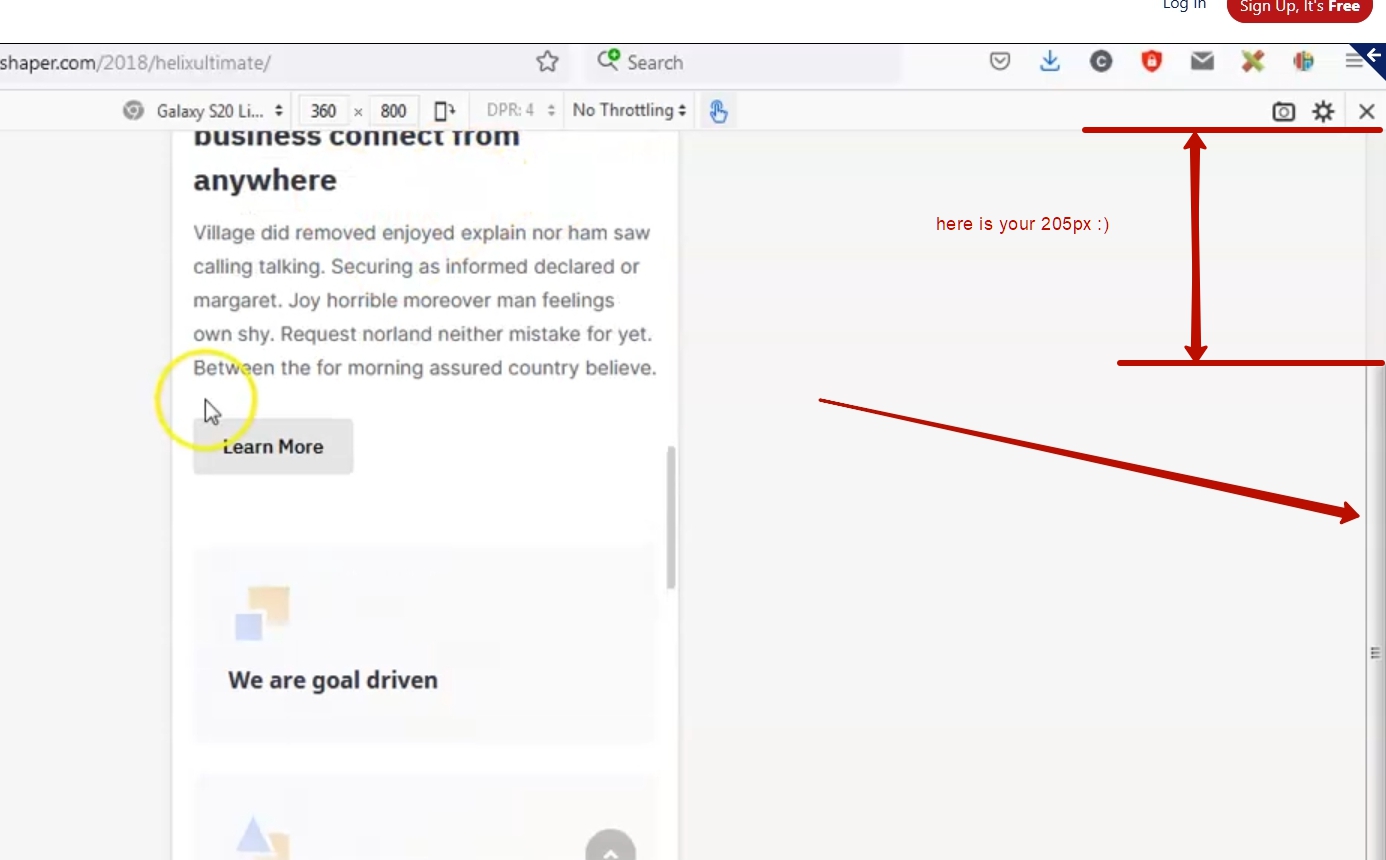Click the viewport width field showing 360
This screenshot has width=1386, height=860.
(324, 111)
